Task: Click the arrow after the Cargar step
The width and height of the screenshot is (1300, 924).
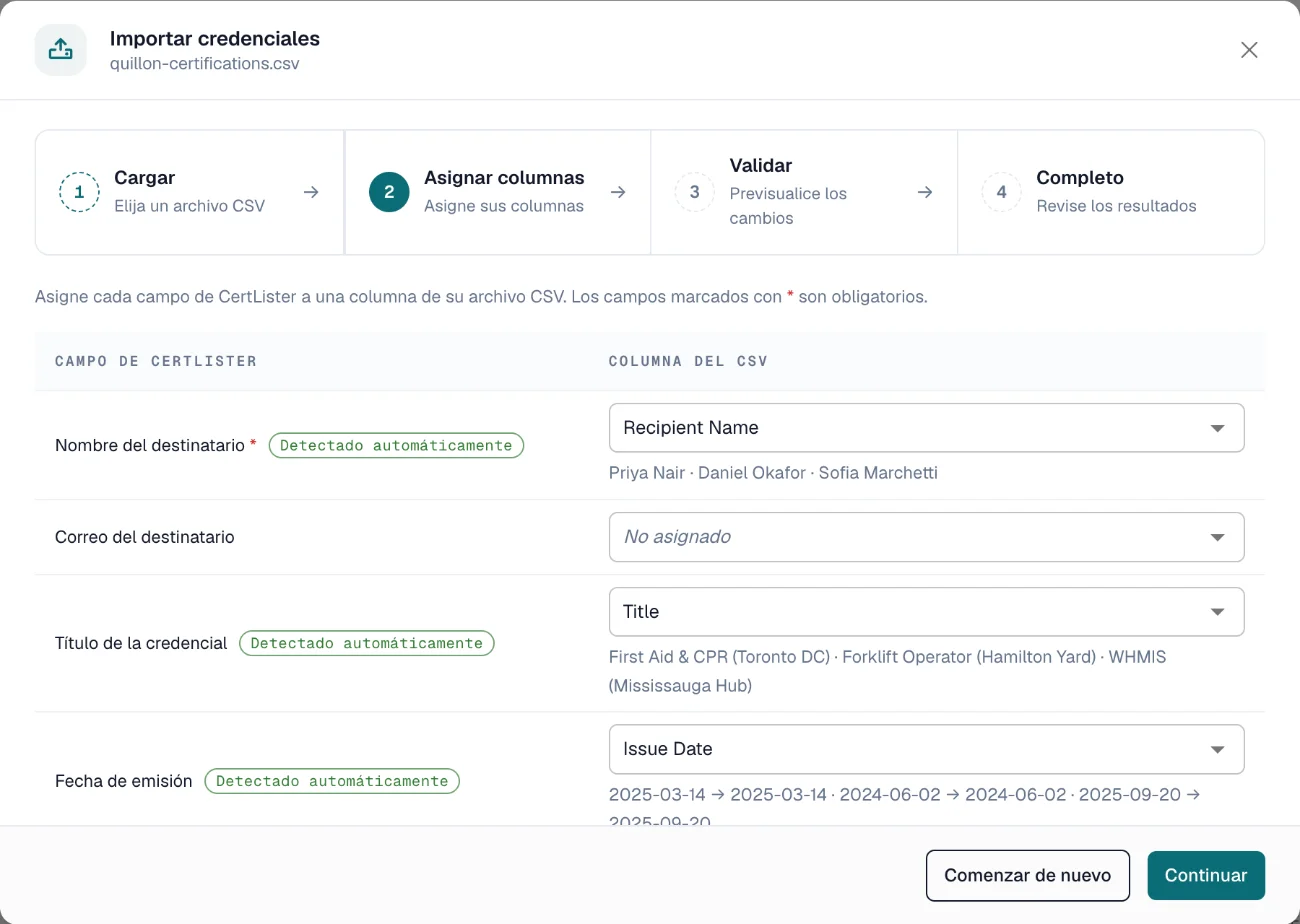Action: (x=312, y=192)
